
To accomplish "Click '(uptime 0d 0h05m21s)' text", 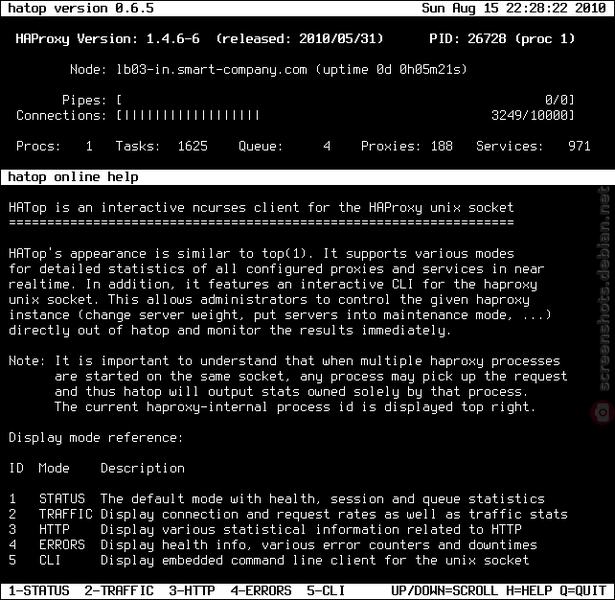I will point(391,69).
